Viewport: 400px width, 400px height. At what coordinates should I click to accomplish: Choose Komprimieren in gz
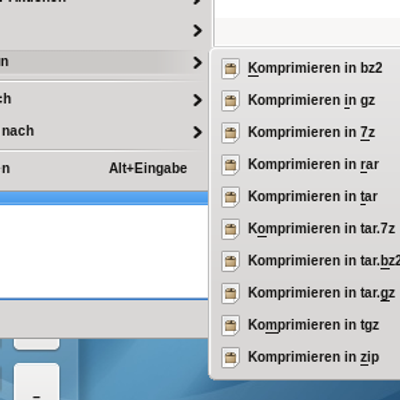coord(306,100)
